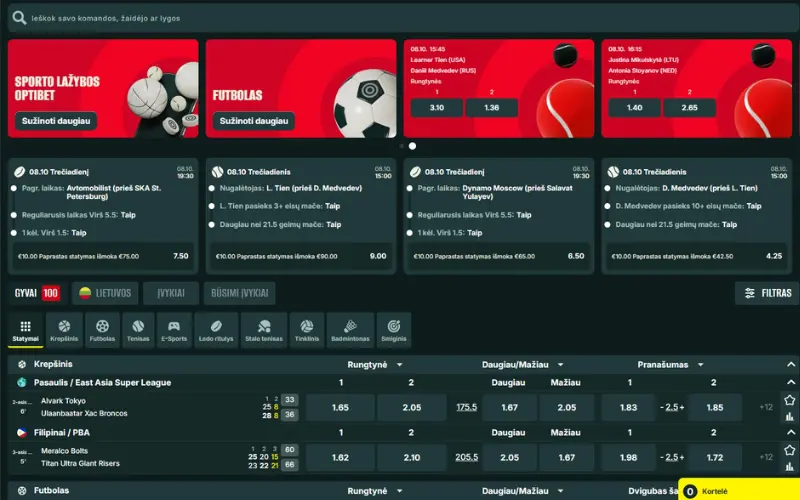Screen dimensions: 800x500
Task: Select the Statymai all-sports grid icon
Action: (x=26, y=331)
